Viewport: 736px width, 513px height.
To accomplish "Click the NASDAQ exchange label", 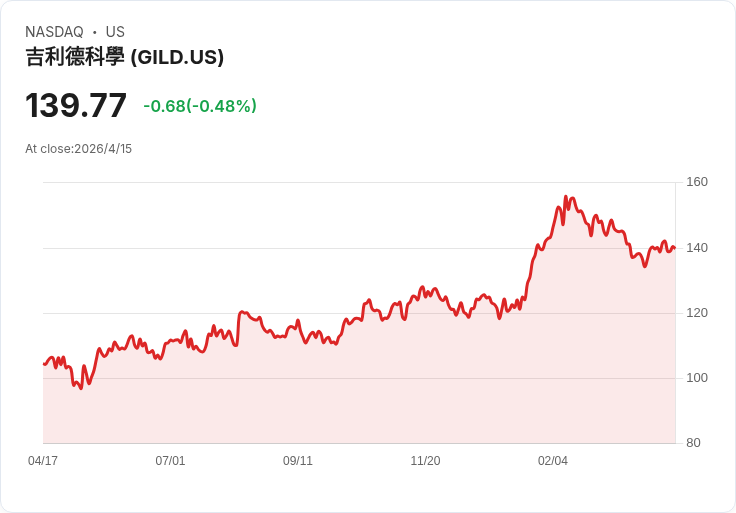I will point(54,32).
